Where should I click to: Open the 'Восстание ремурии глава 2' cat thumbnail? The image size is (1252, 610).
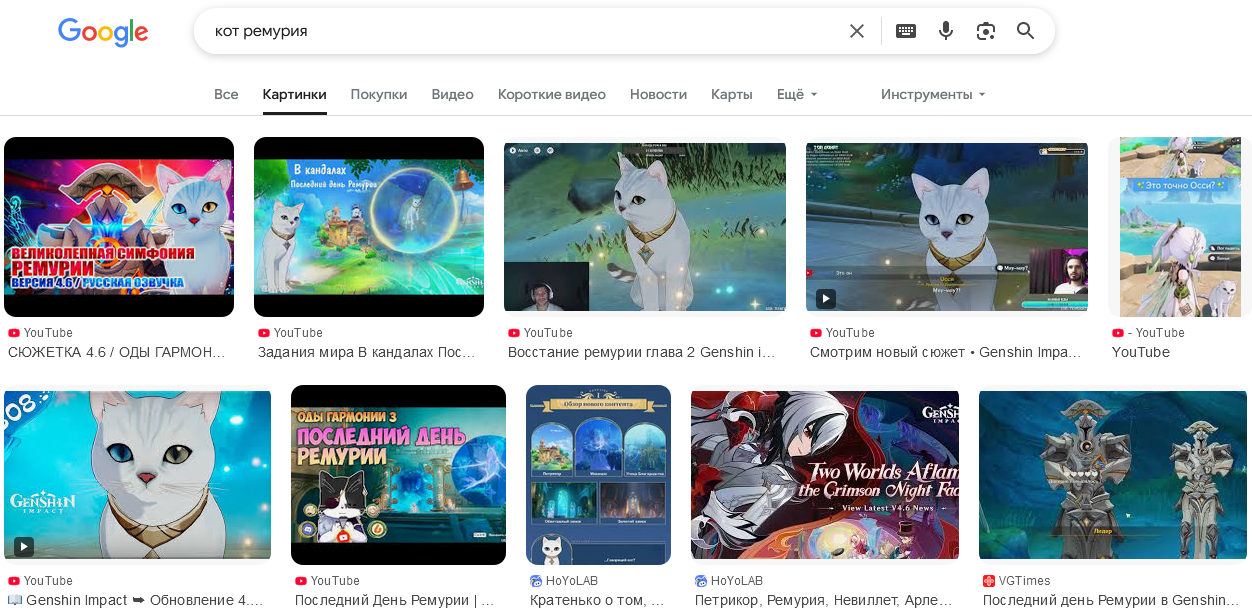pos(645,227)
